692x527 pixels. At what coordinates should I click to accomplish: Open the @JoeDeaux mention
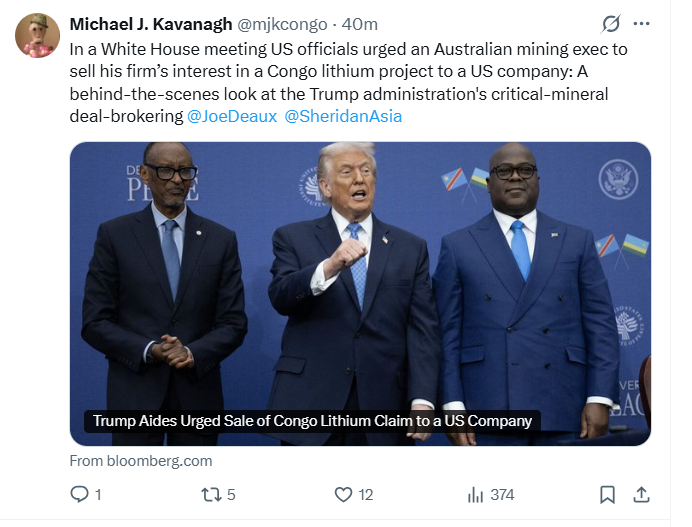(232, 117)
